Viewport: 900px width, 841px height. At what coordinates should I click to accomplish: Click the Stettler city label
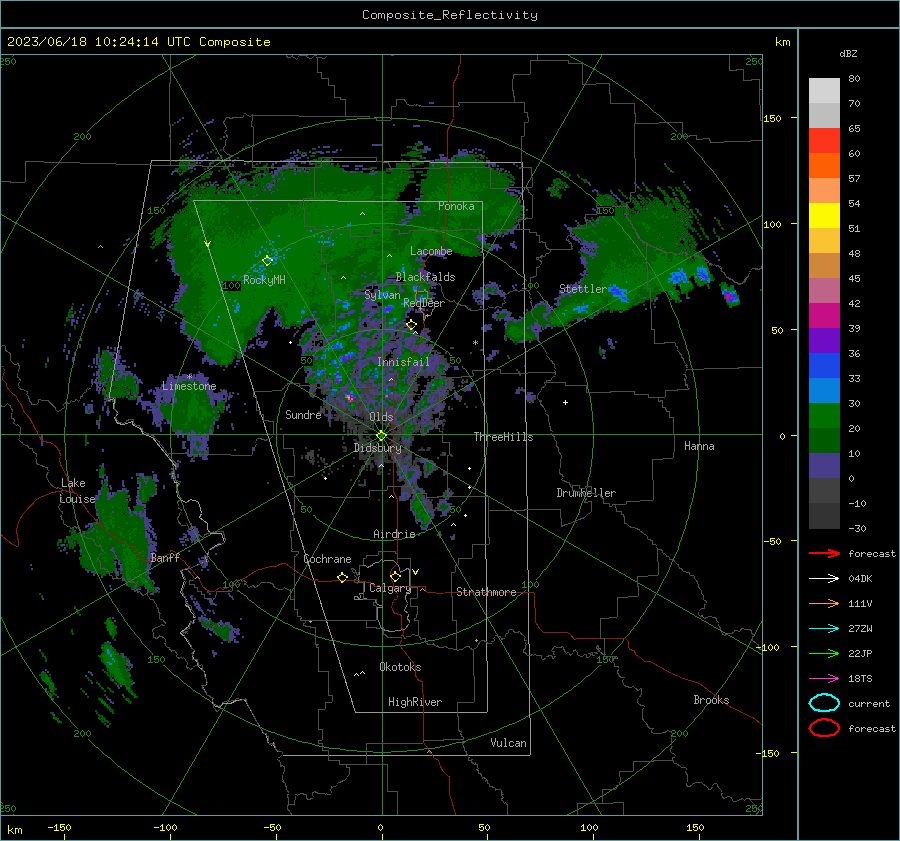pos(583,289)
